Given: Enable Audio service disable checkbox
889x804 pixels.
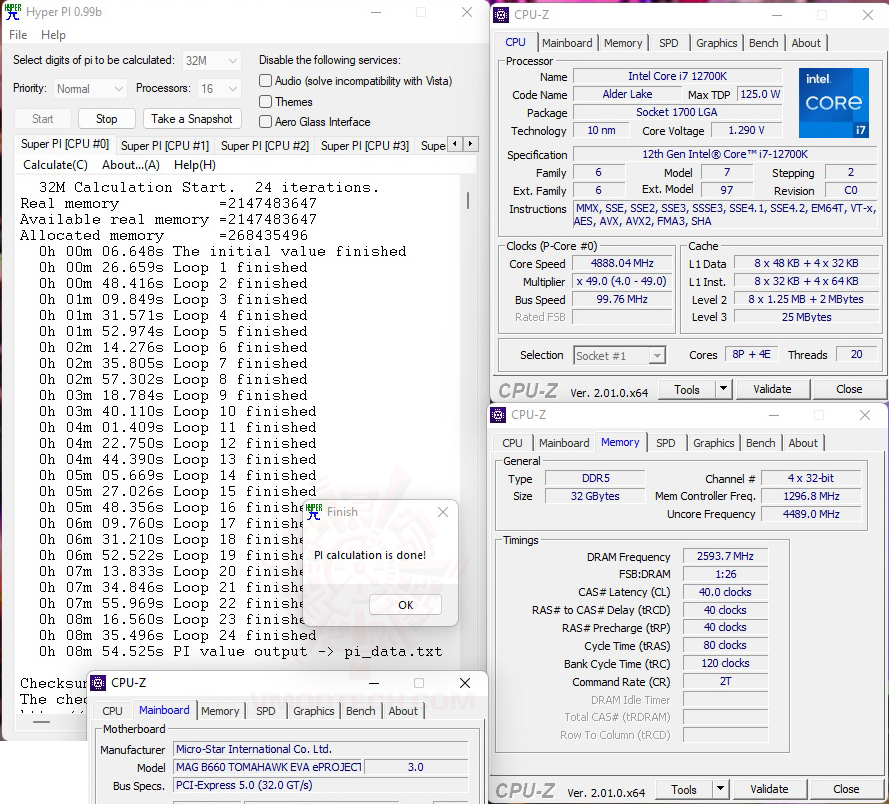Looking at the screenshot, I should 265,81.
